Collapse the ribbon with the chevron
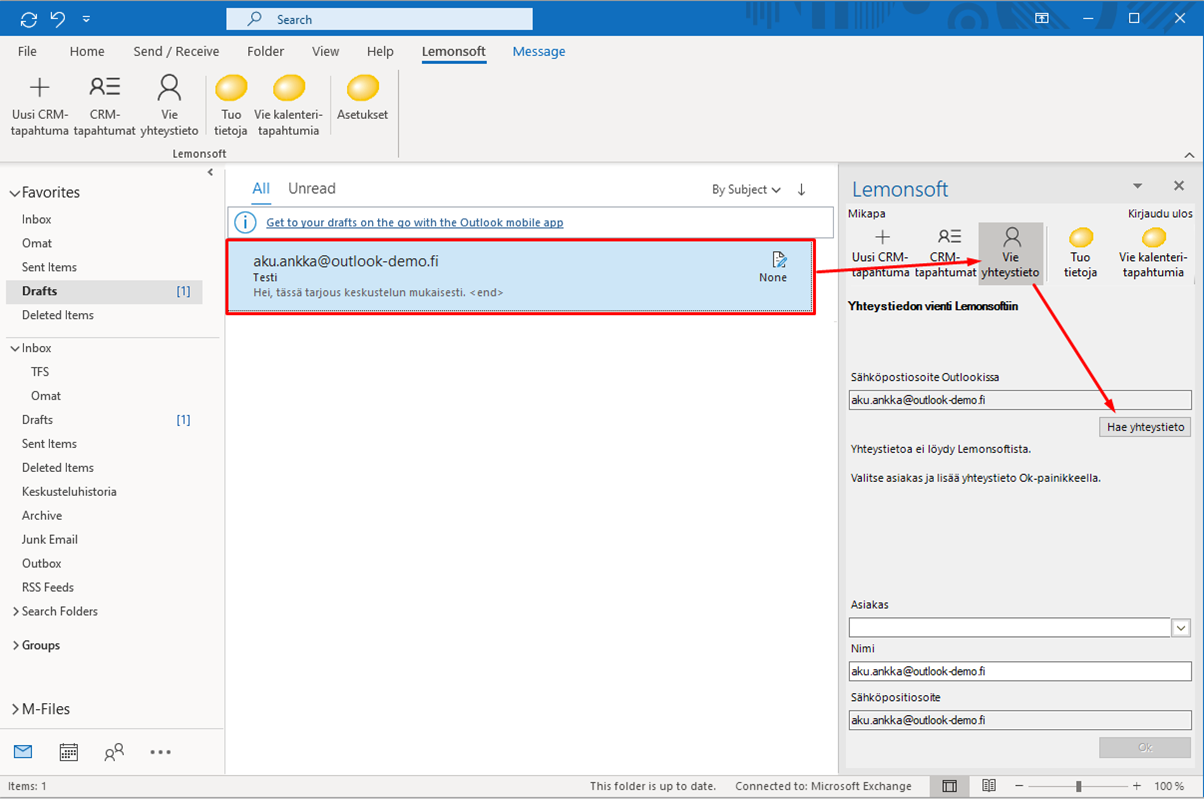 (1189, 155)
